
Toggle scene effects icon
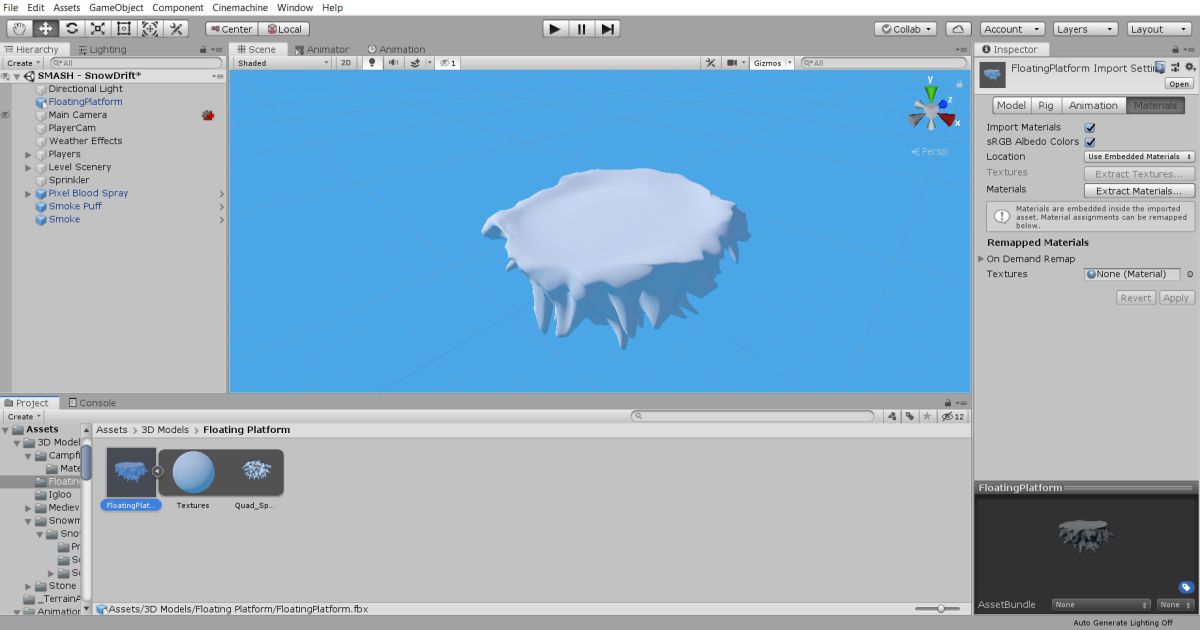(x=415, y=63)
